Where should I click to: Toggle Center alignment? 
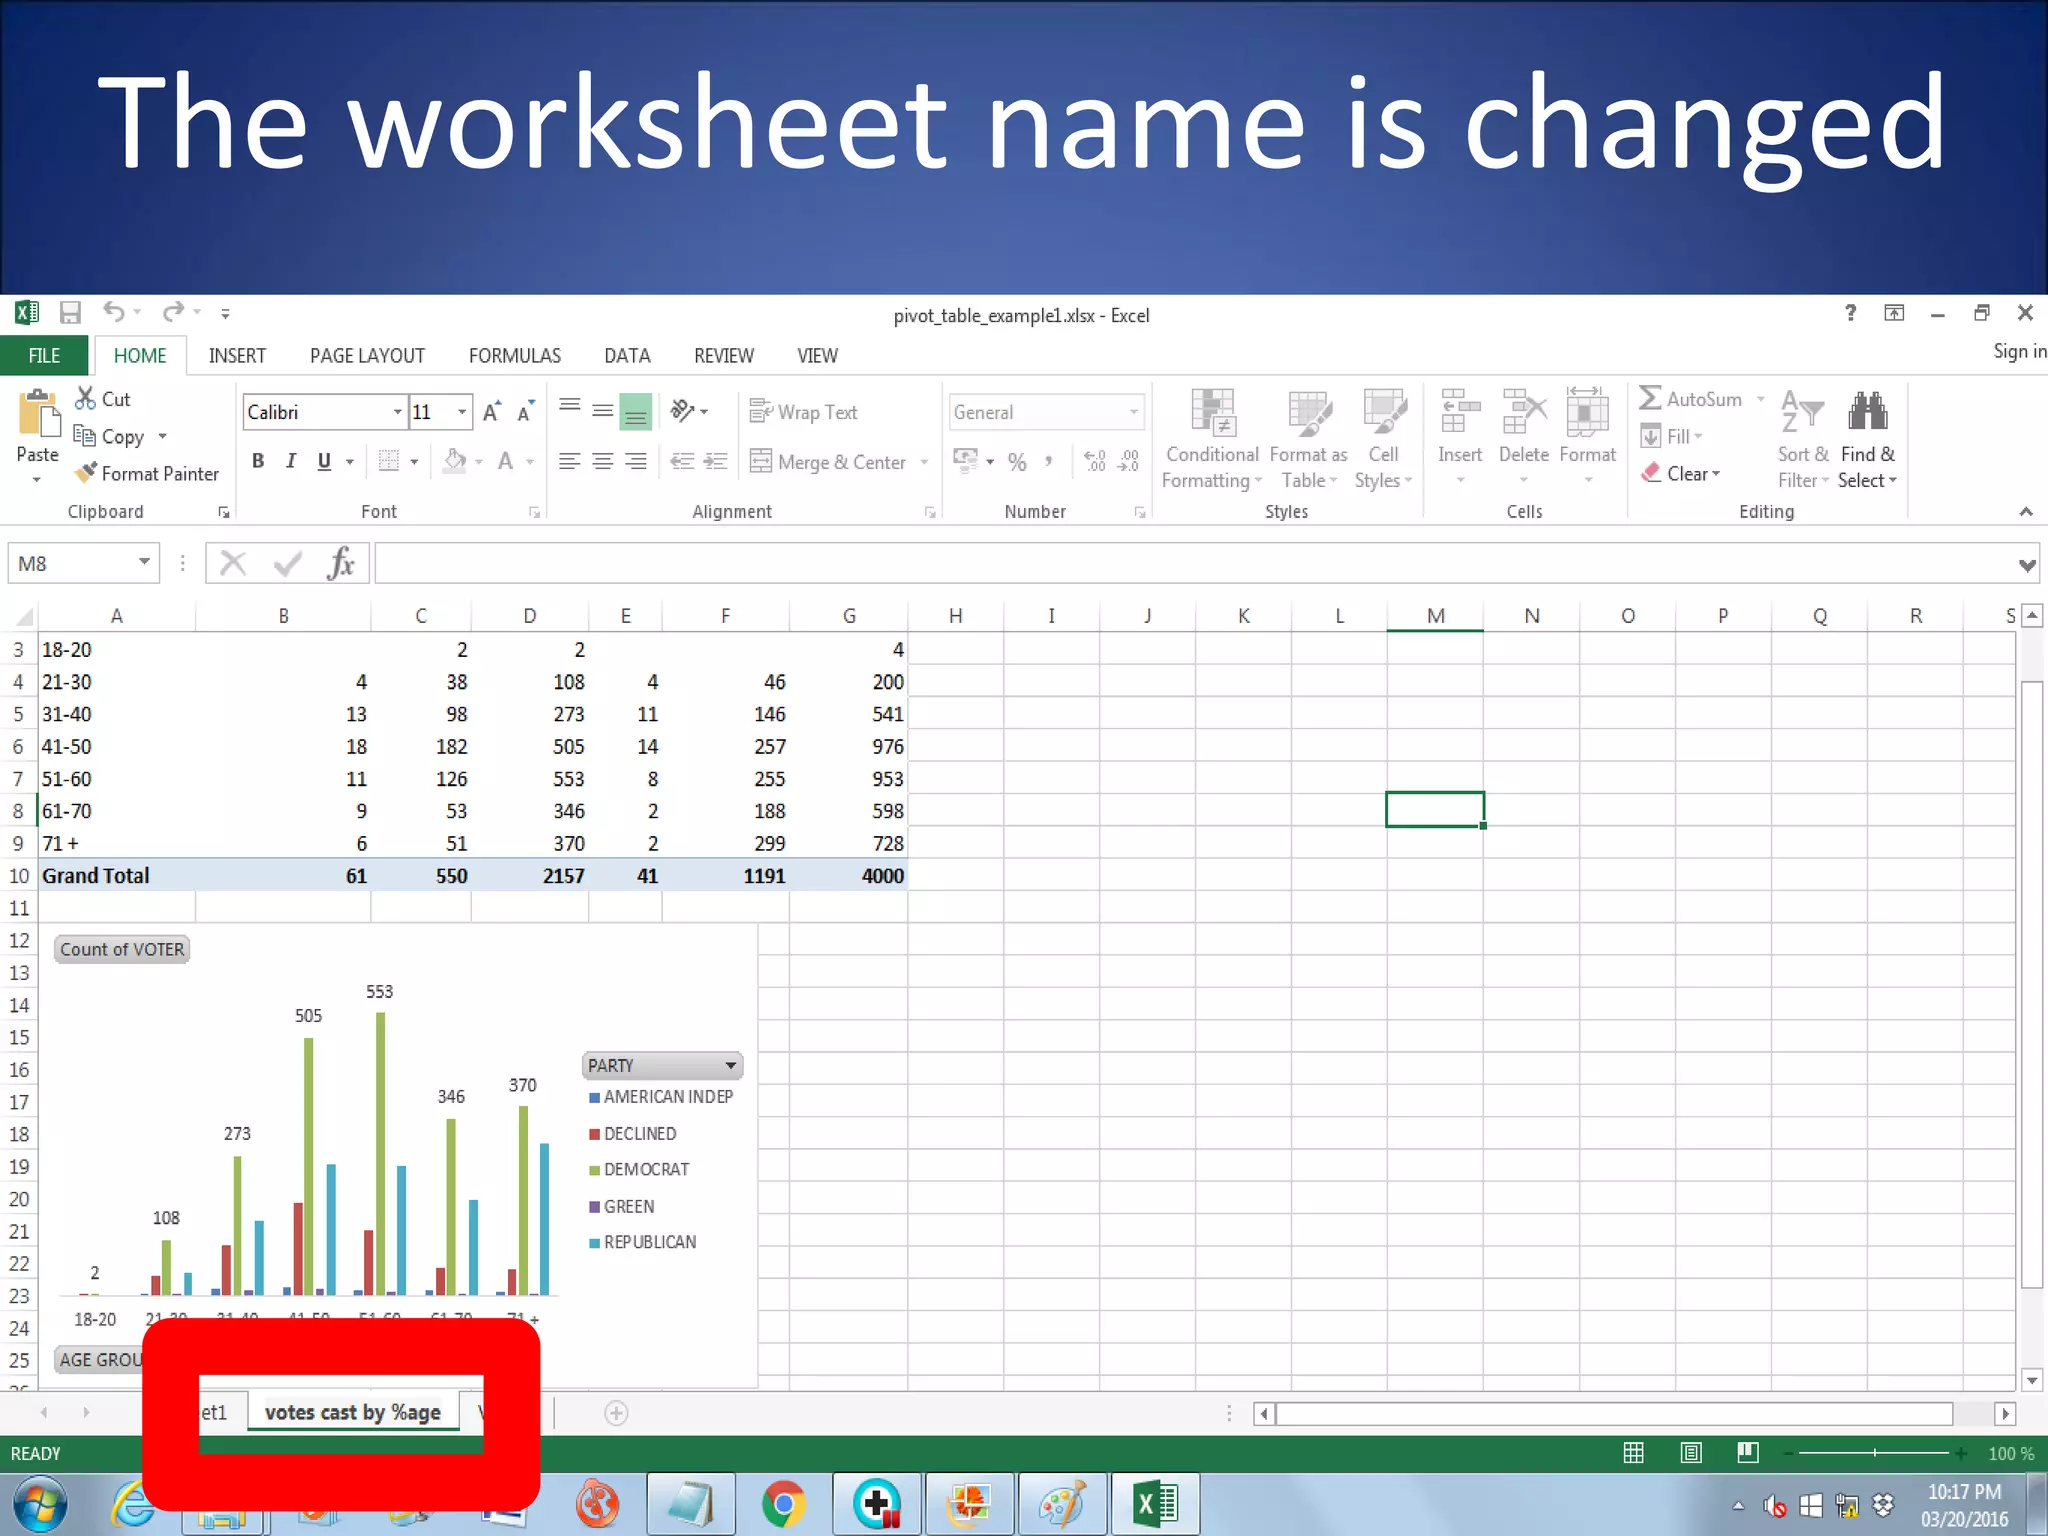[603, 461]
